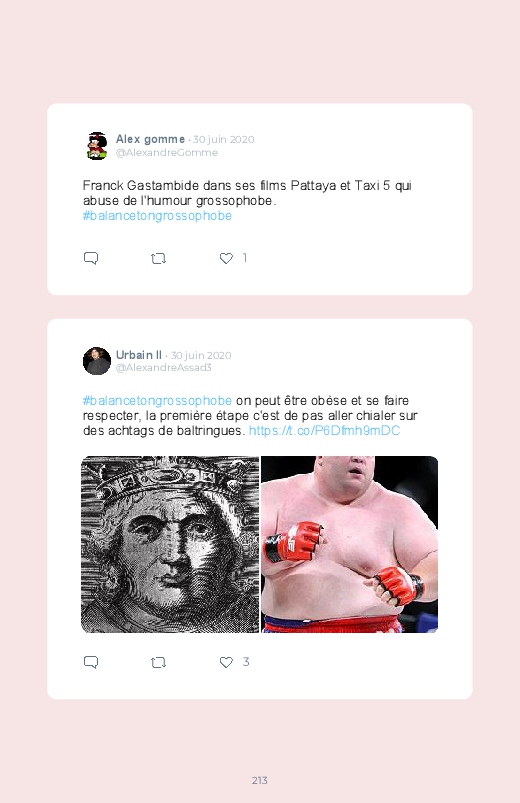Click the 30 juin 2020 date on first tweet
The width and height of the screenshot is (520, 803).
coord(223,139)
